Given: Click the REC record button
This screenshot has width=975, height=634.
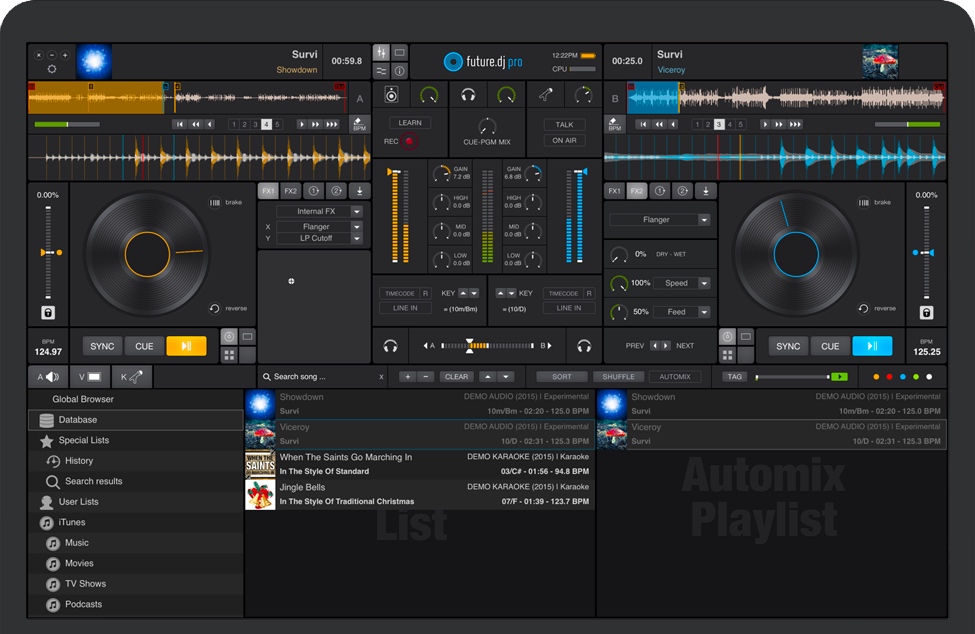Looking at the screenshot, I should pos(410,142).
